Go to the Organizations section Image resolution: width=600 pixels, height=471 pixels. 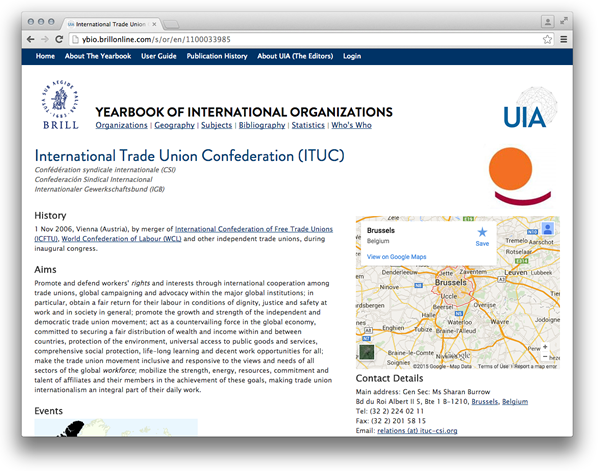[x=121, y=125]
